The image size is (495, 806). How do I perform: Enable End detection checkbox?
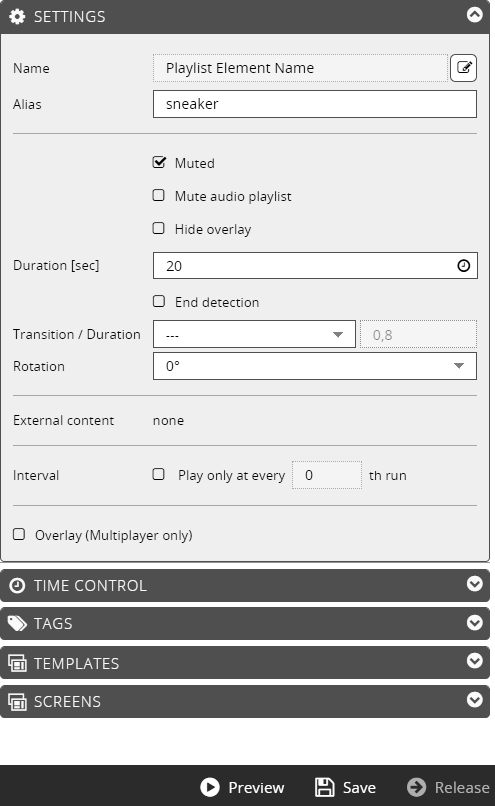point(159,301)
